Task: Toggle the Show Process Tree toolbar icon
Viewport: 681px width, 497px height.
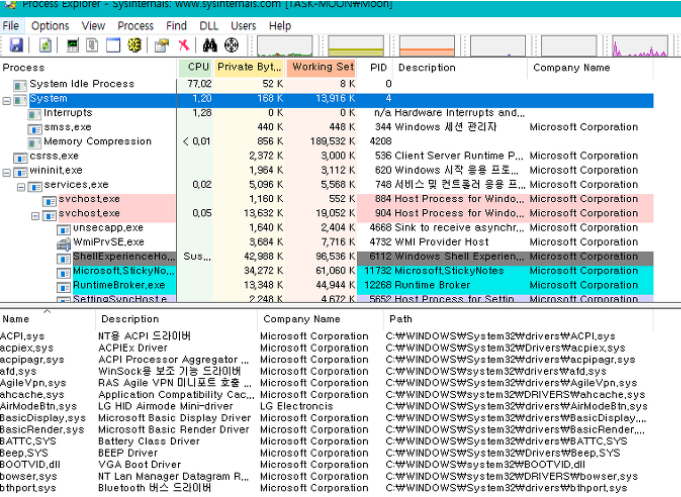Action: click(92, 45)
